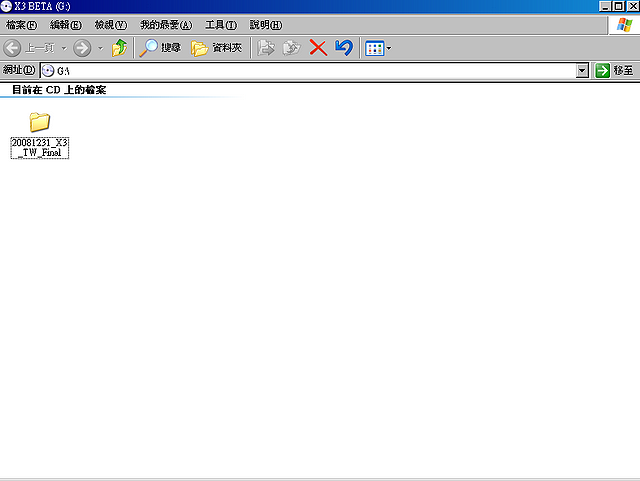Open the Back history dropdown arrow

[x=64, y=48]
